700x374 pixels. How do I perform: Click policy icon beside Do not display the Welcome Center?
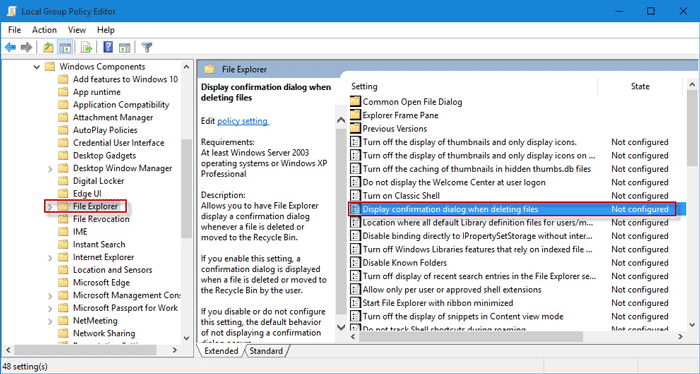(x=355, y=182)
